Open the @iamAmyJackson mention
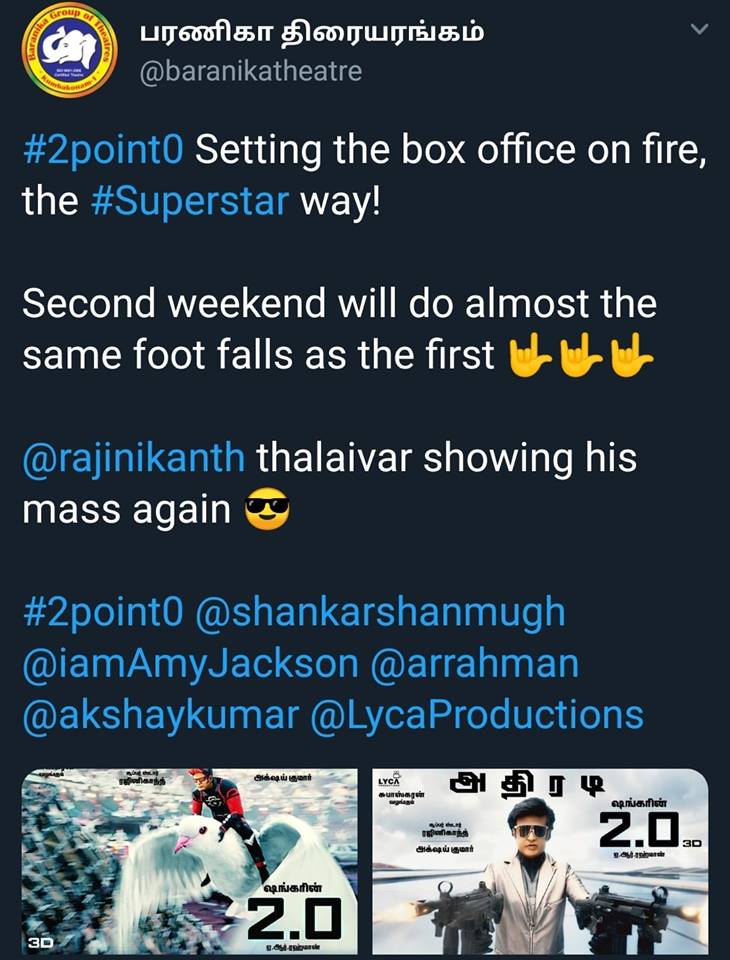Viewport: 730px width, 960px height. (190, 665)
